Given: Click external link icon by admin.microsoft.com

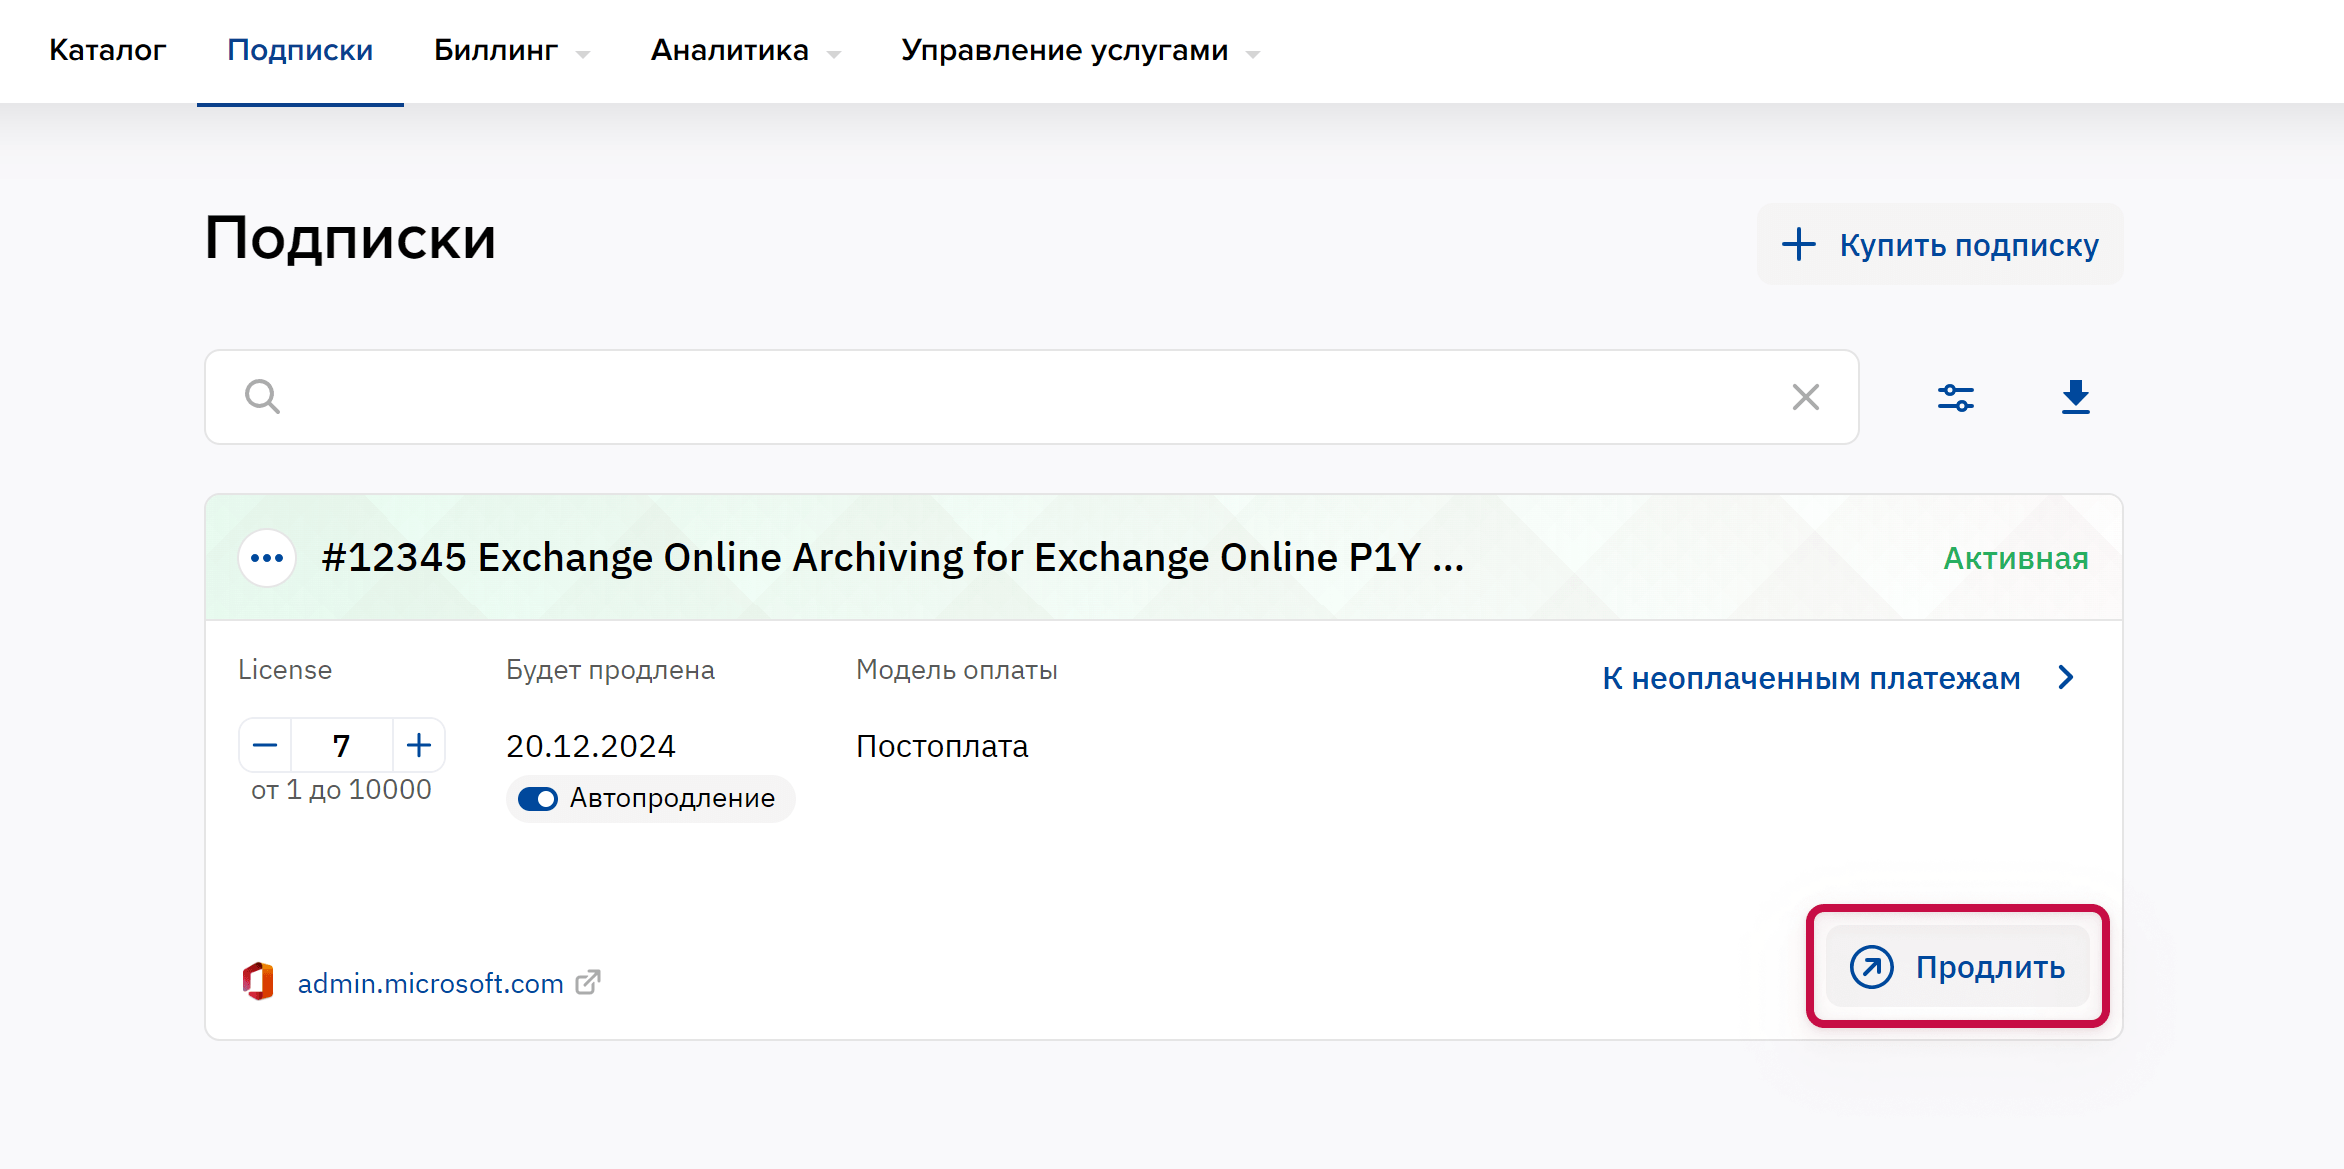Looking at the screenshot, I should [x=589, y=982].
